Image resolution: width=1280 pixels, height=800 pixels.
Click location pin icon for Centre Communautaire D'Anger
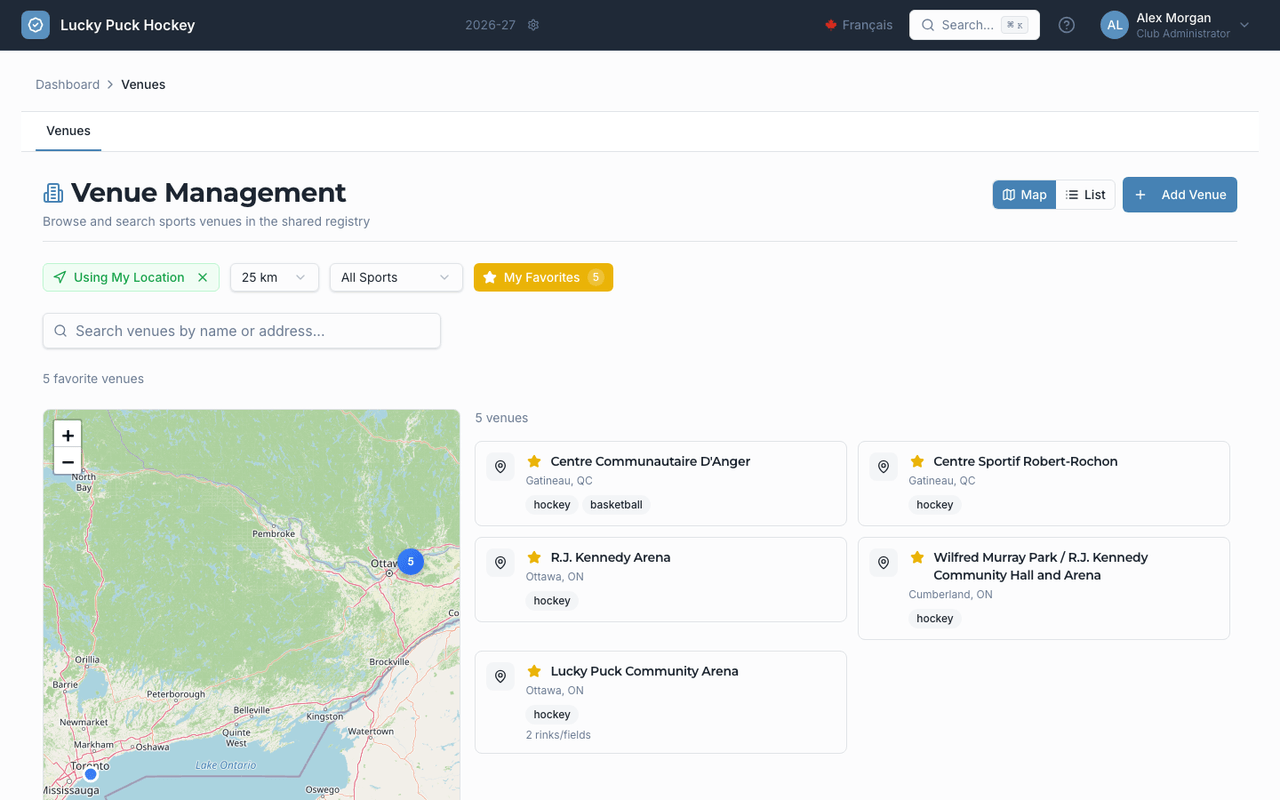(501, 466)
